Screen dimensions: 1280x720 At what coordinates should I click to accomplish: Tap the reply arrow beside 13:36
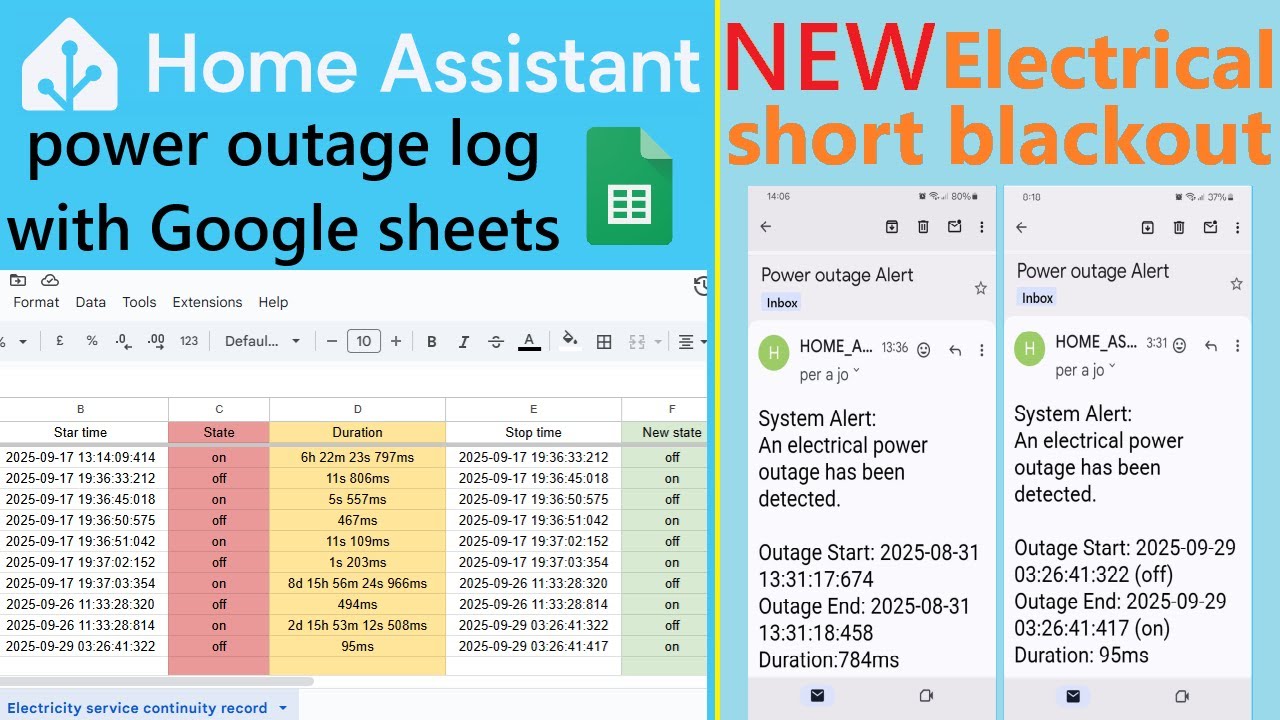955,350
